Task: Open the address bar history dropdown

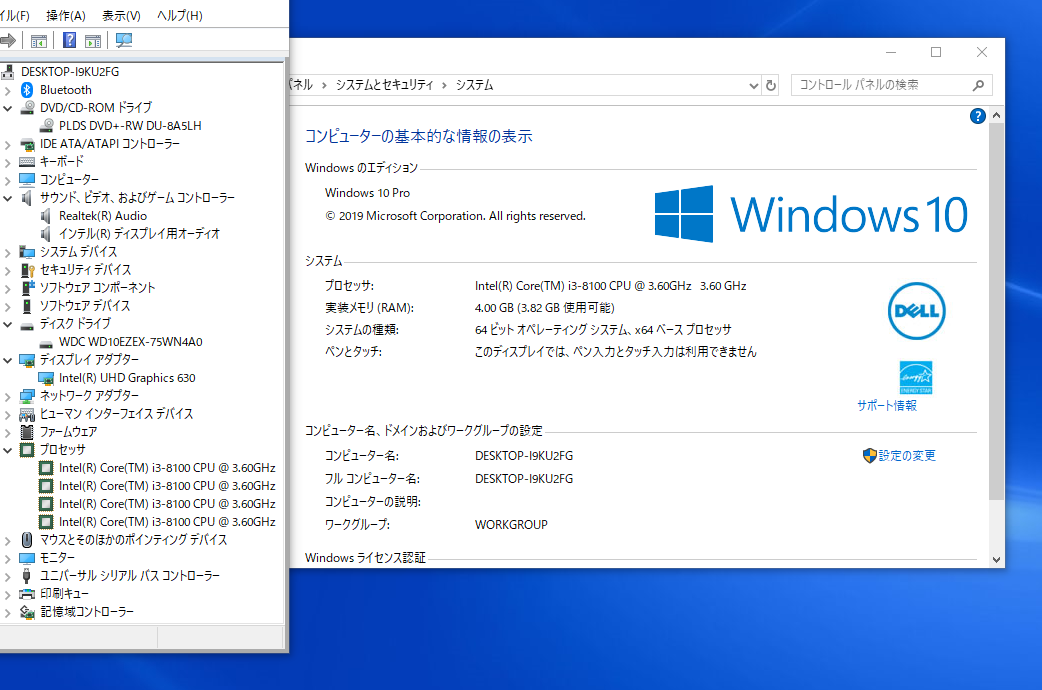Action: 754,85
